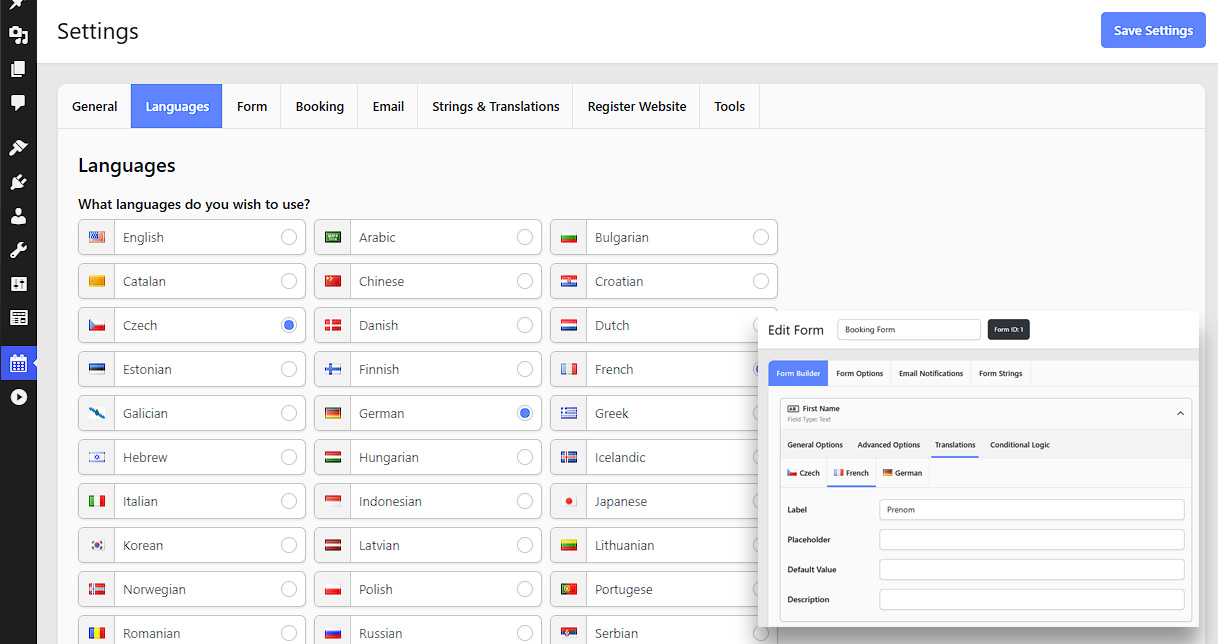Image resolution: width=1218 pixels, height=644 pixels.
Task: Open the pages sidebar icon
Action: click(18, 69)
